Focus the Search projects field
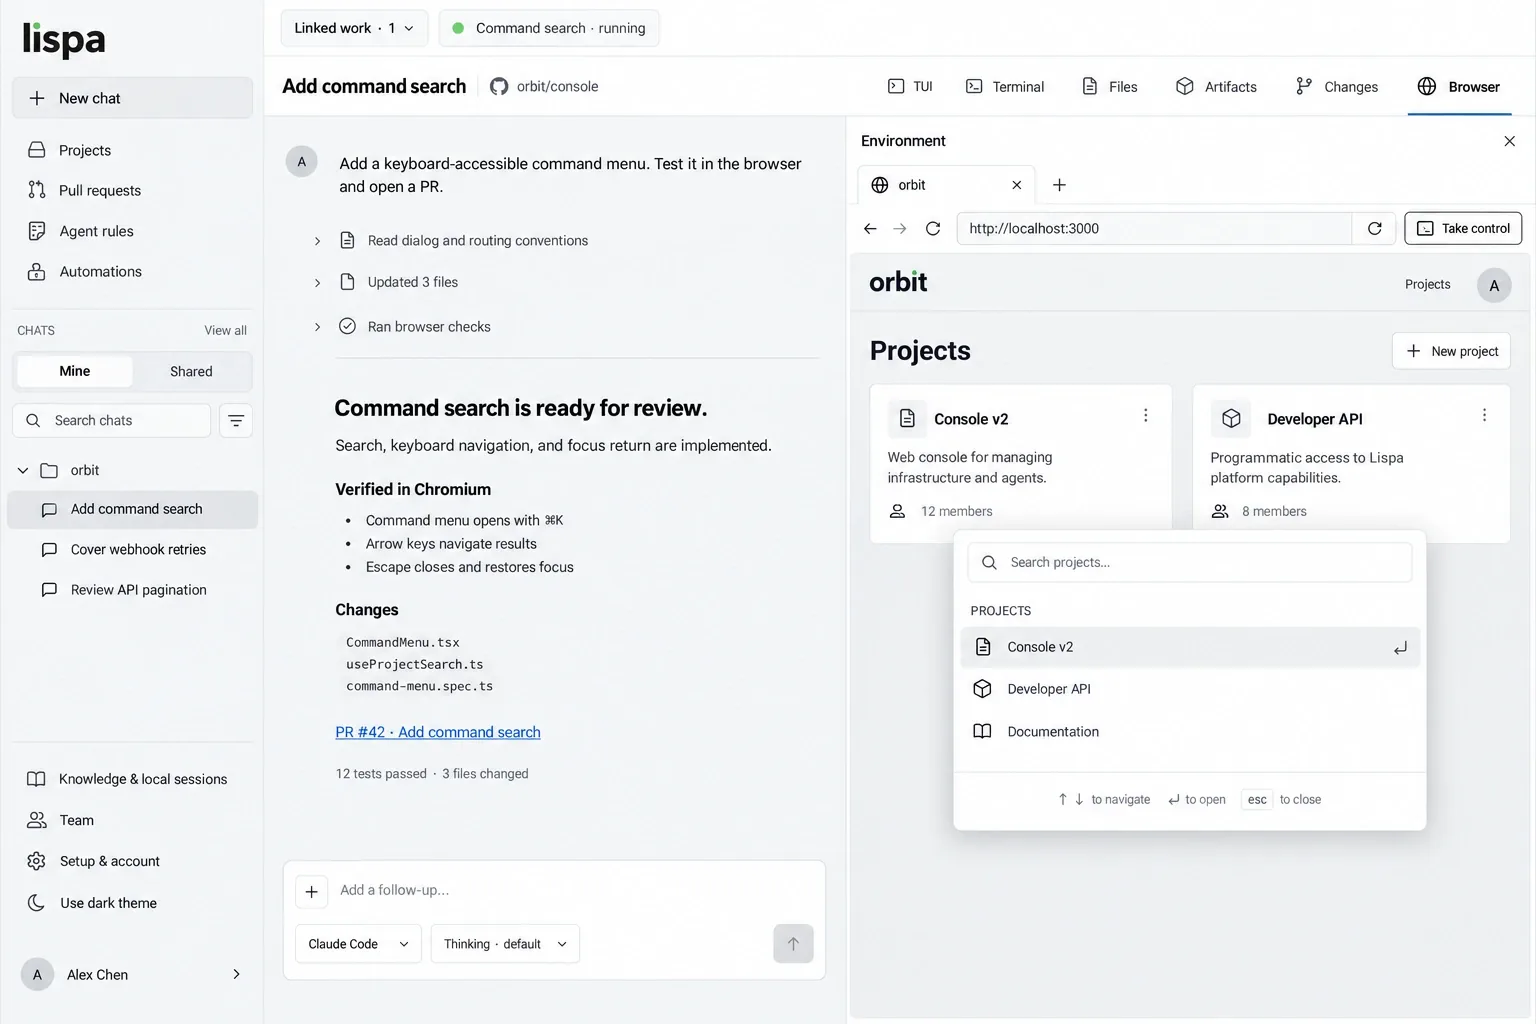The height and width of the screenshot is (1024, 1536). (1190, 562)
